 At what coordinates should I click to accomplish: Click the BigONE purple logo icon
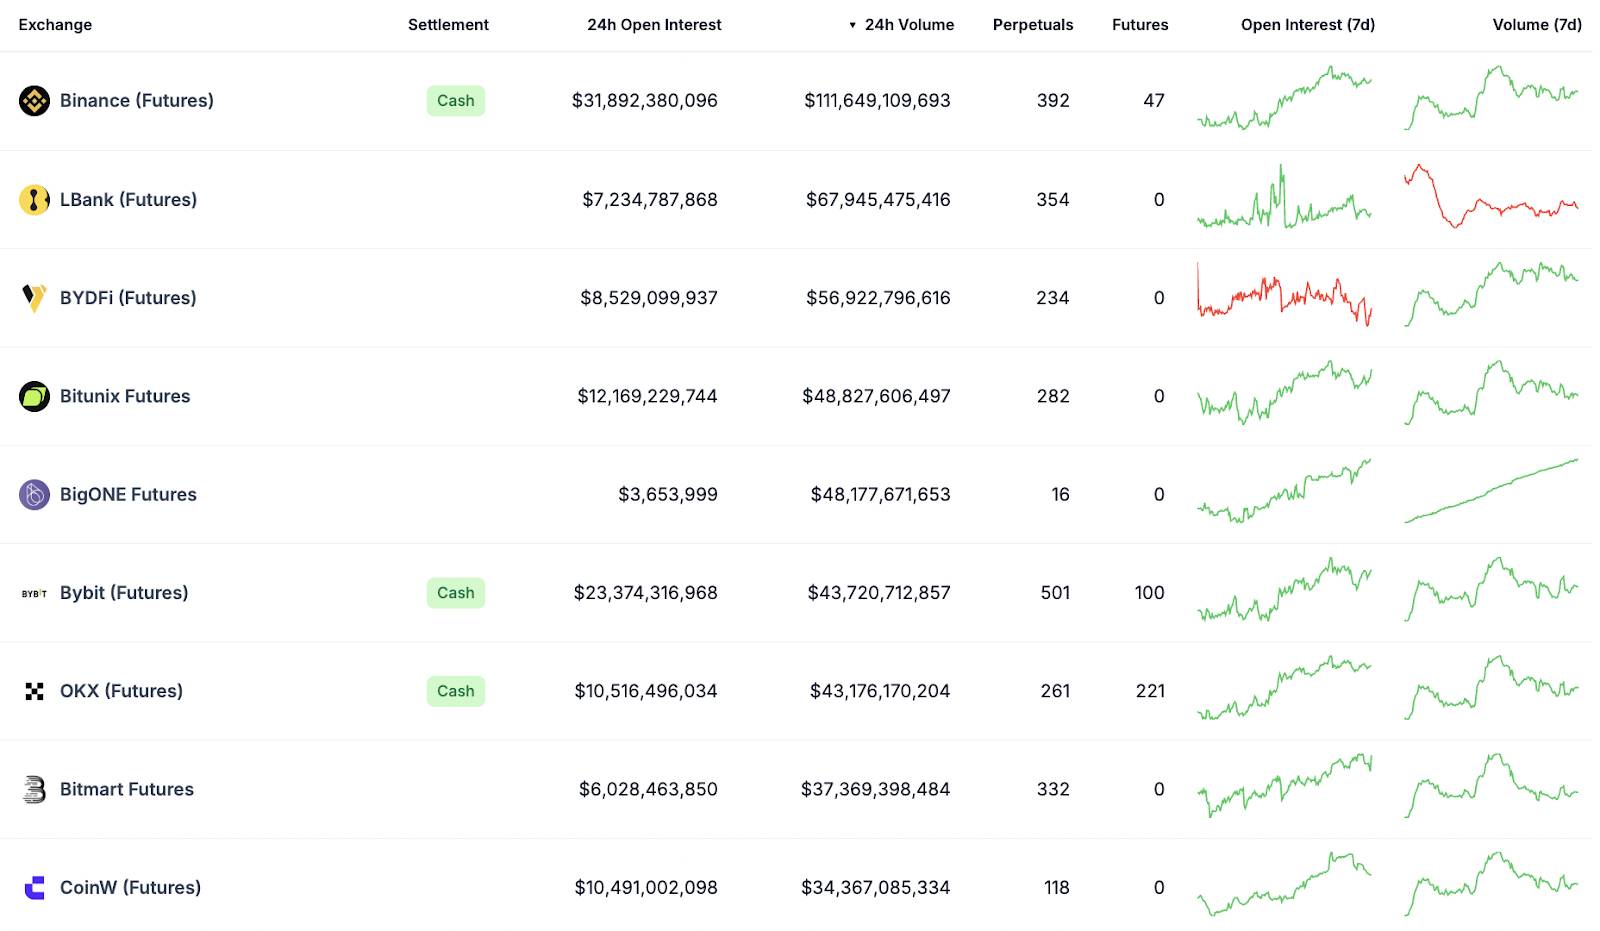(34, 495)
